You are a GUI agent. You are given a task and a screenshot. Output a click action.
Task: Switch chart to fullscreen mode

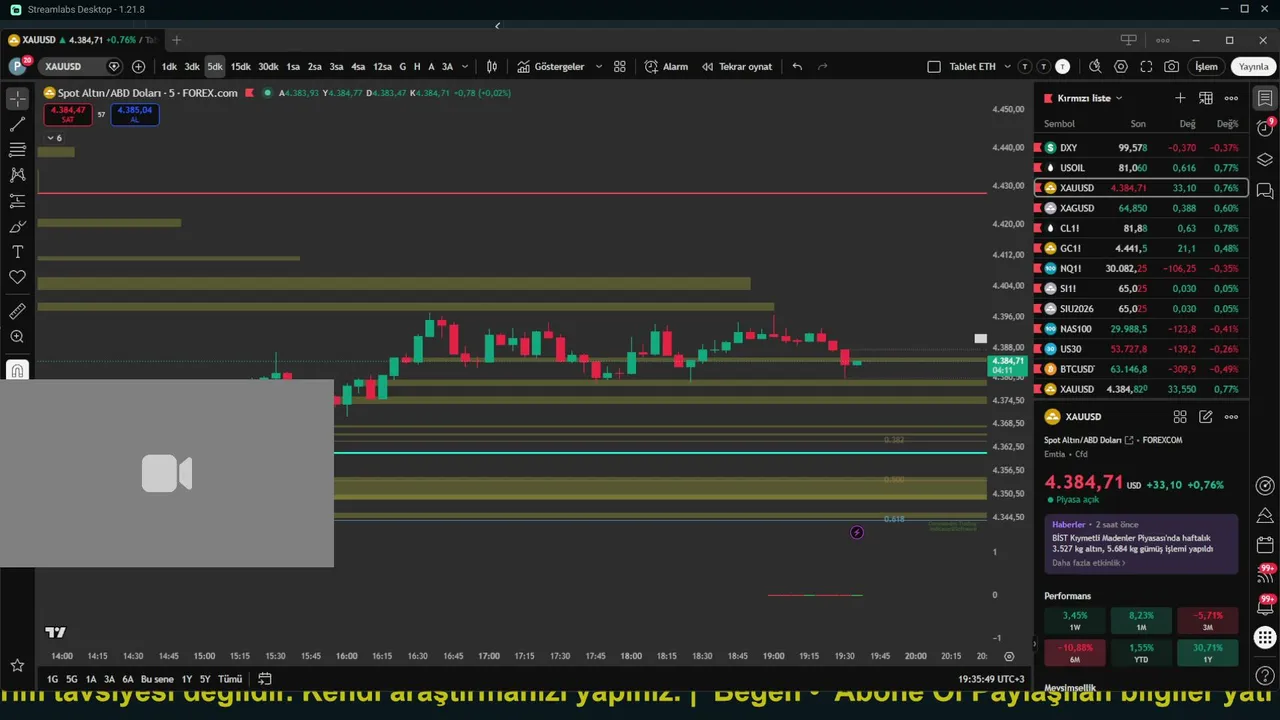pyautogui.click(x=1146, y=67)
